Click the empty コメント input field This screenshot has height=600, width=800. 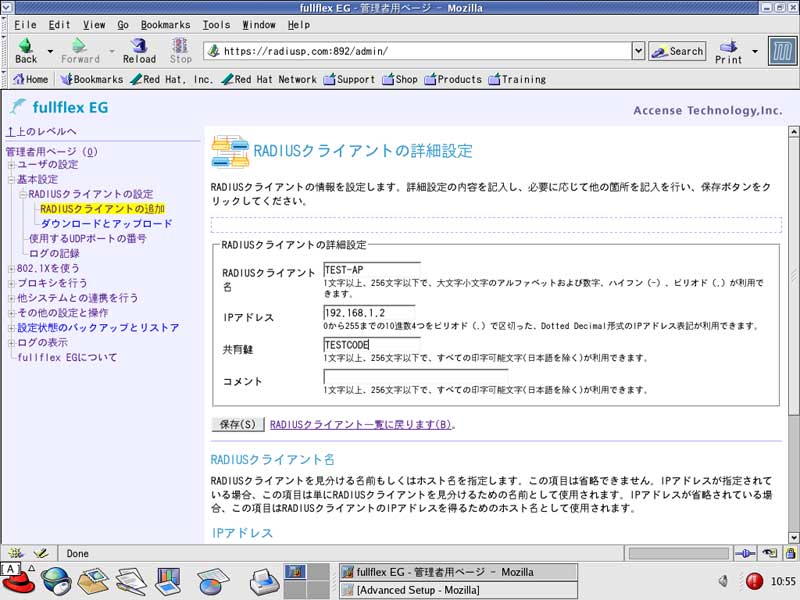[416, 377]
